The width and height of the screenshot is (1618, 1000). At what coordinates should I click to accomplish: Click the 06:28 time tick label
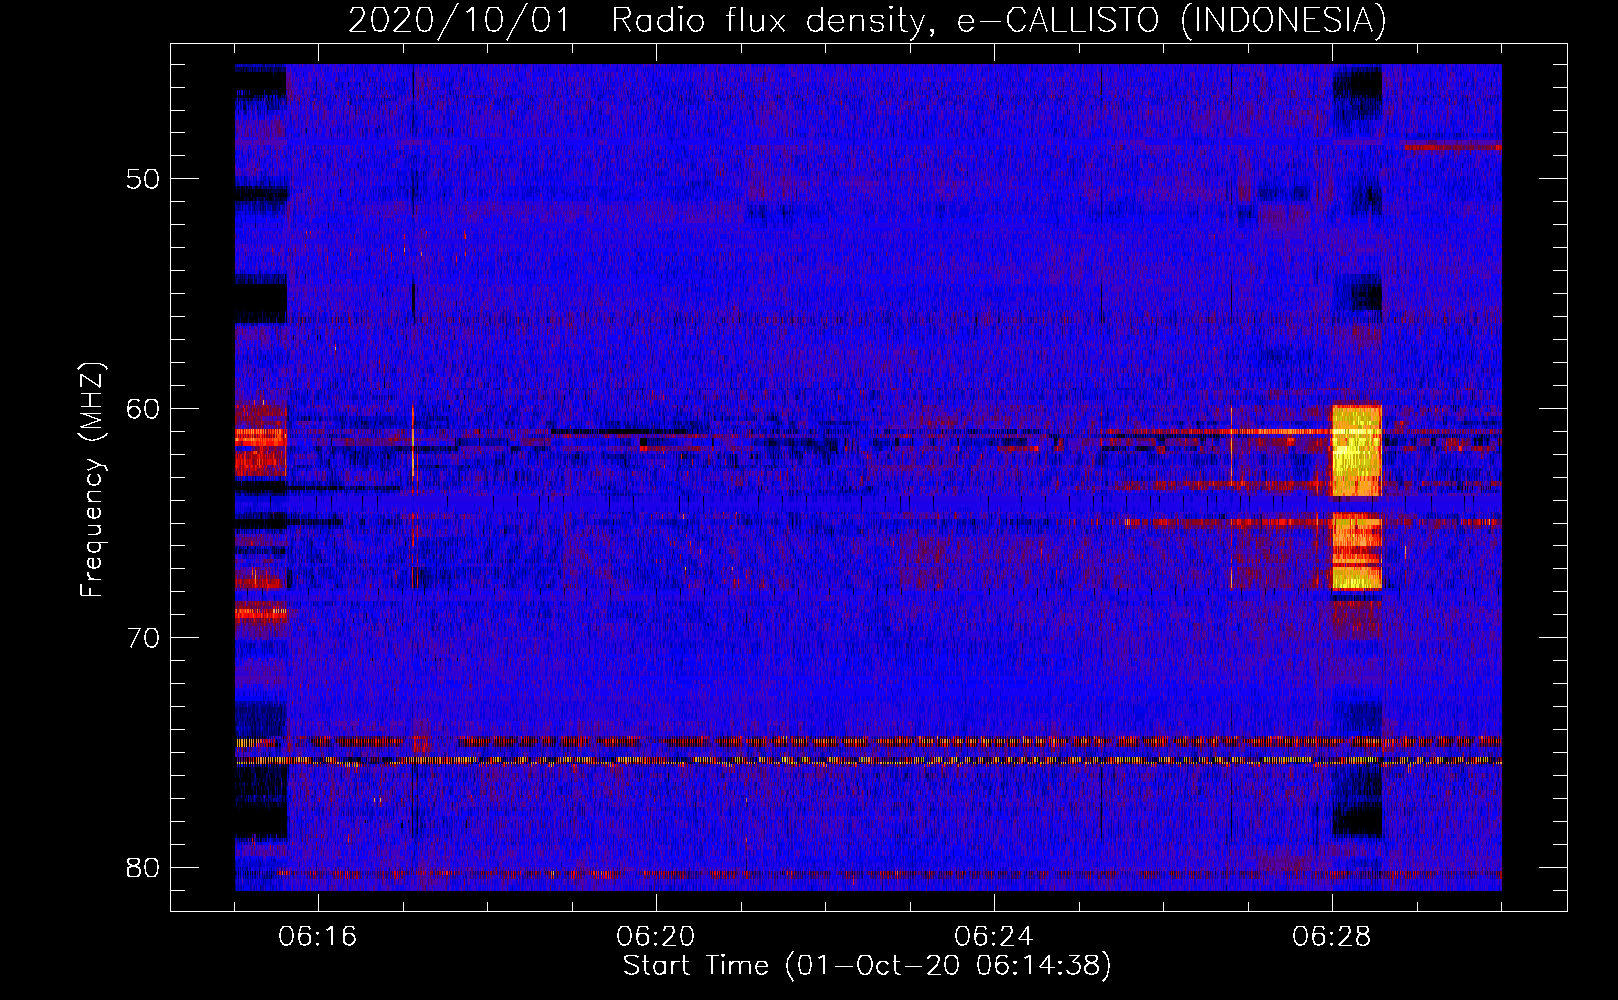tap(1332, 937)
